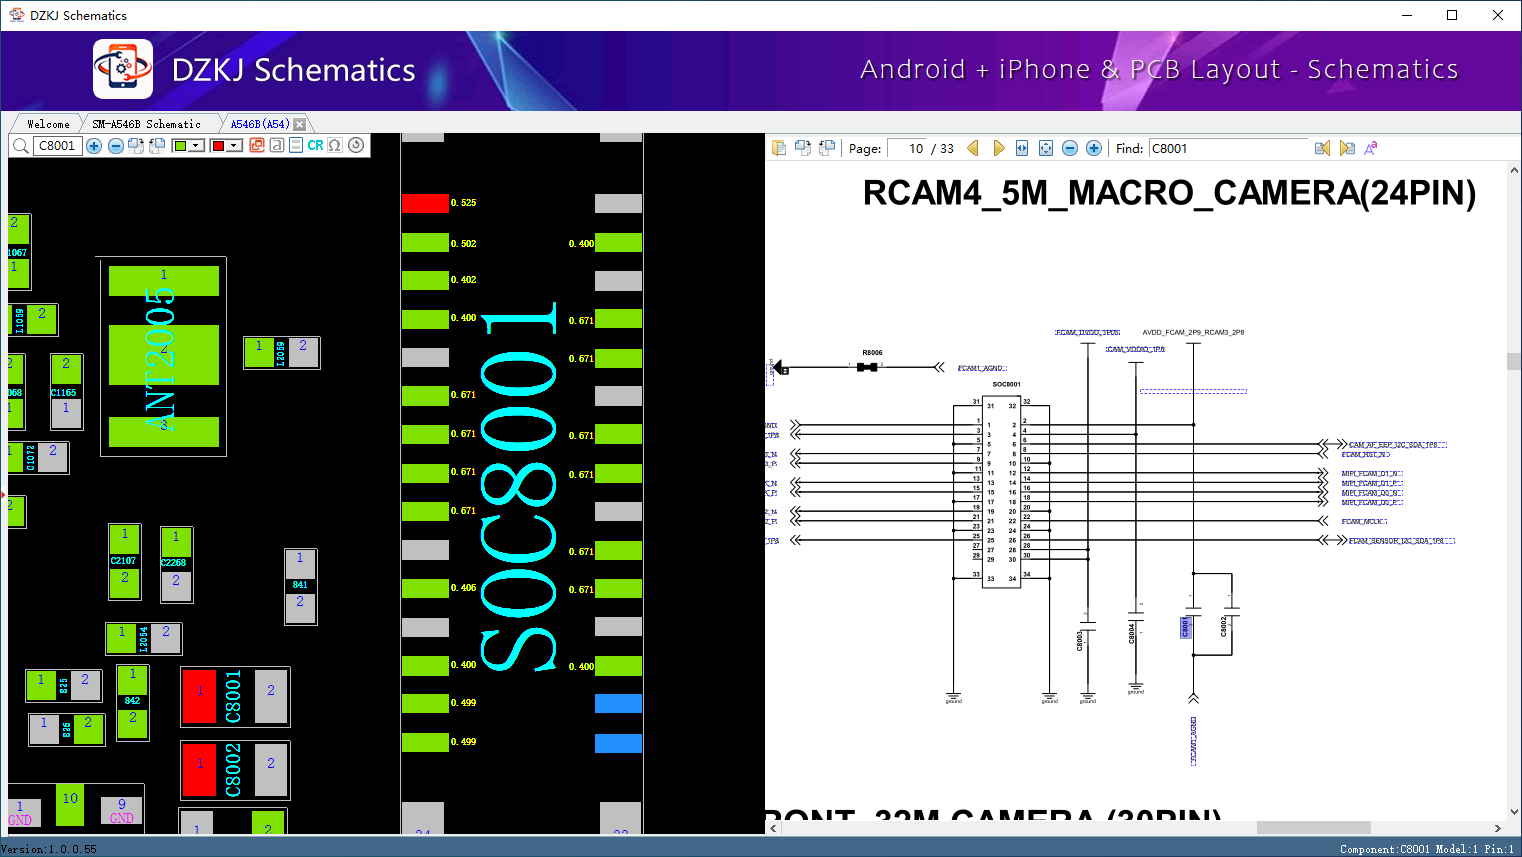Expand the thumbnail panel icon in PDF viewer

coord(779,147)
